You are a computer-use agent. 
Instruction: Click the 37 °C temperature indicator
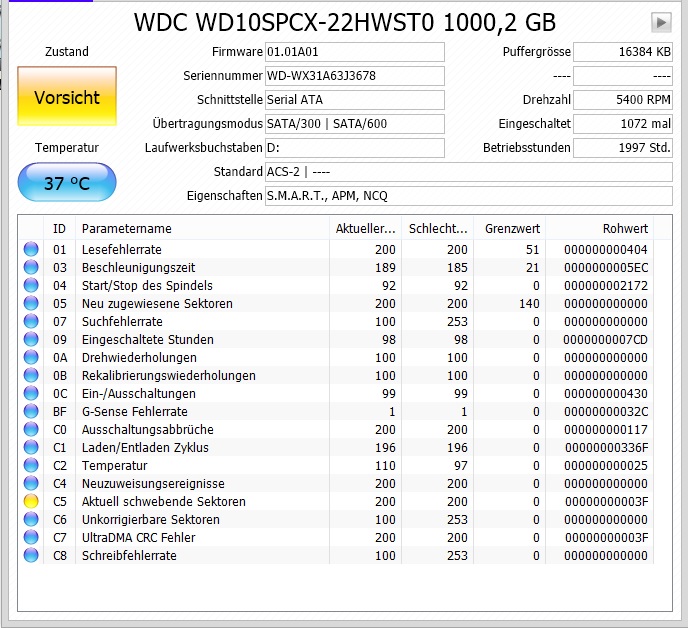click(x=67, y=183)
